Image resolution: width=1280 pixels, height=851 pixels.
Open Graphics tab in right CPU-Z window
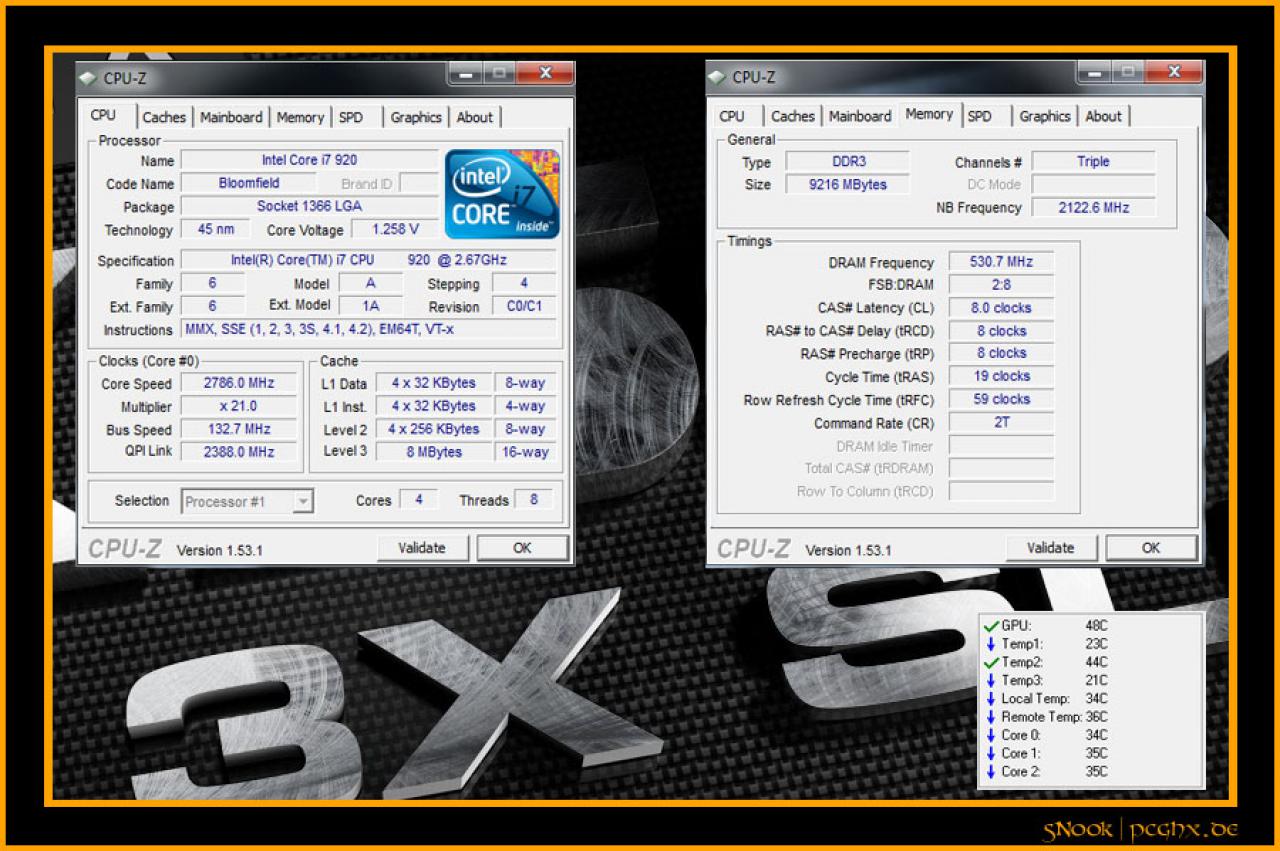coord(1045,116)
